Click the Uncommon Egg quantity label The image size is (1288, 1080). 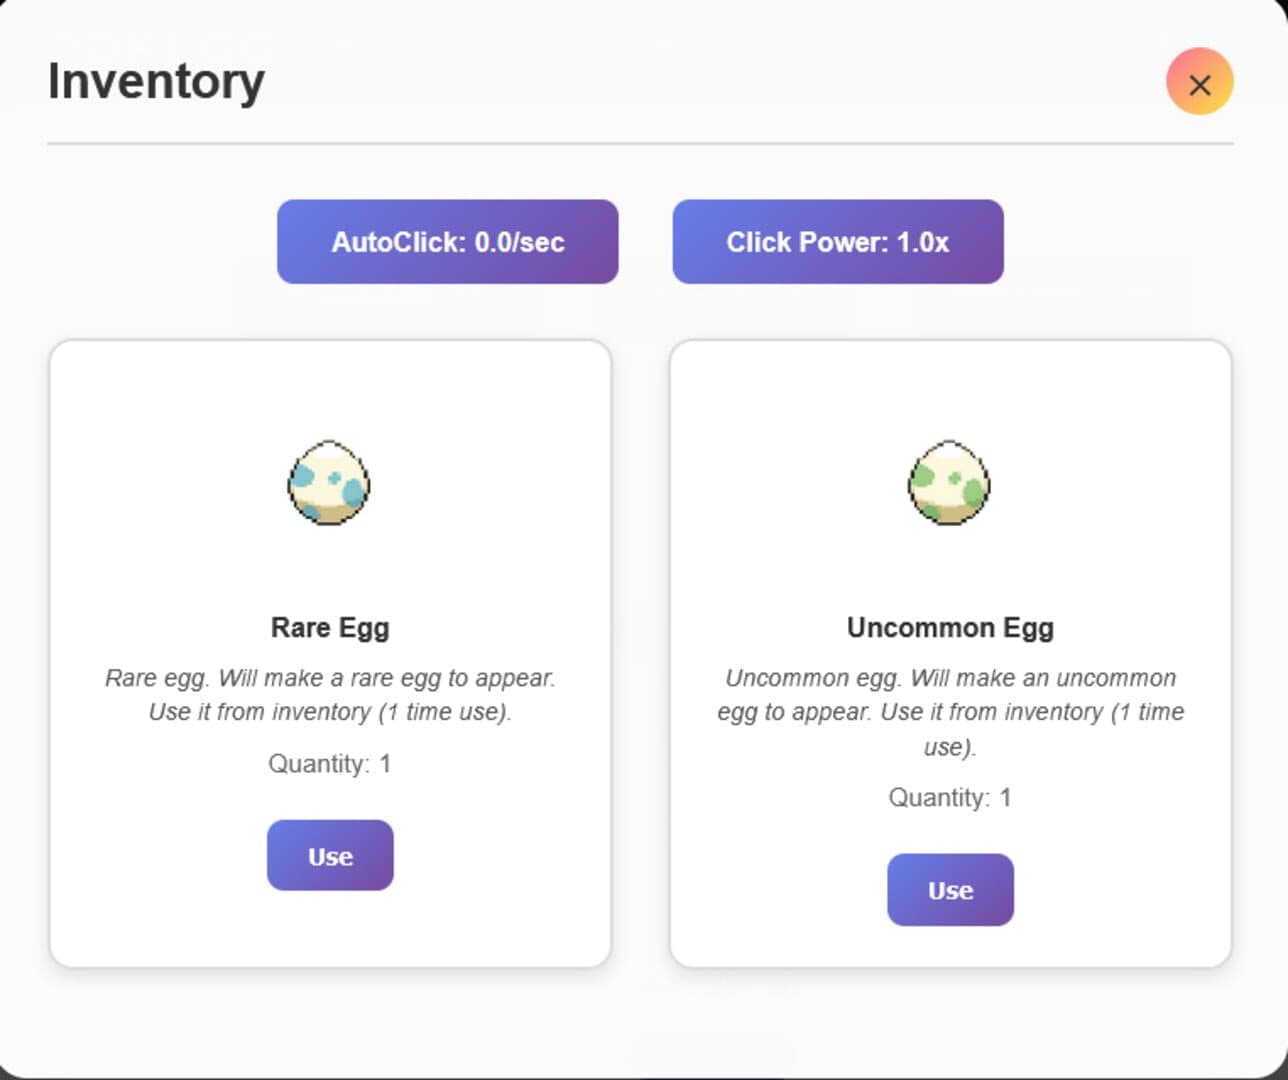point(950,798)
